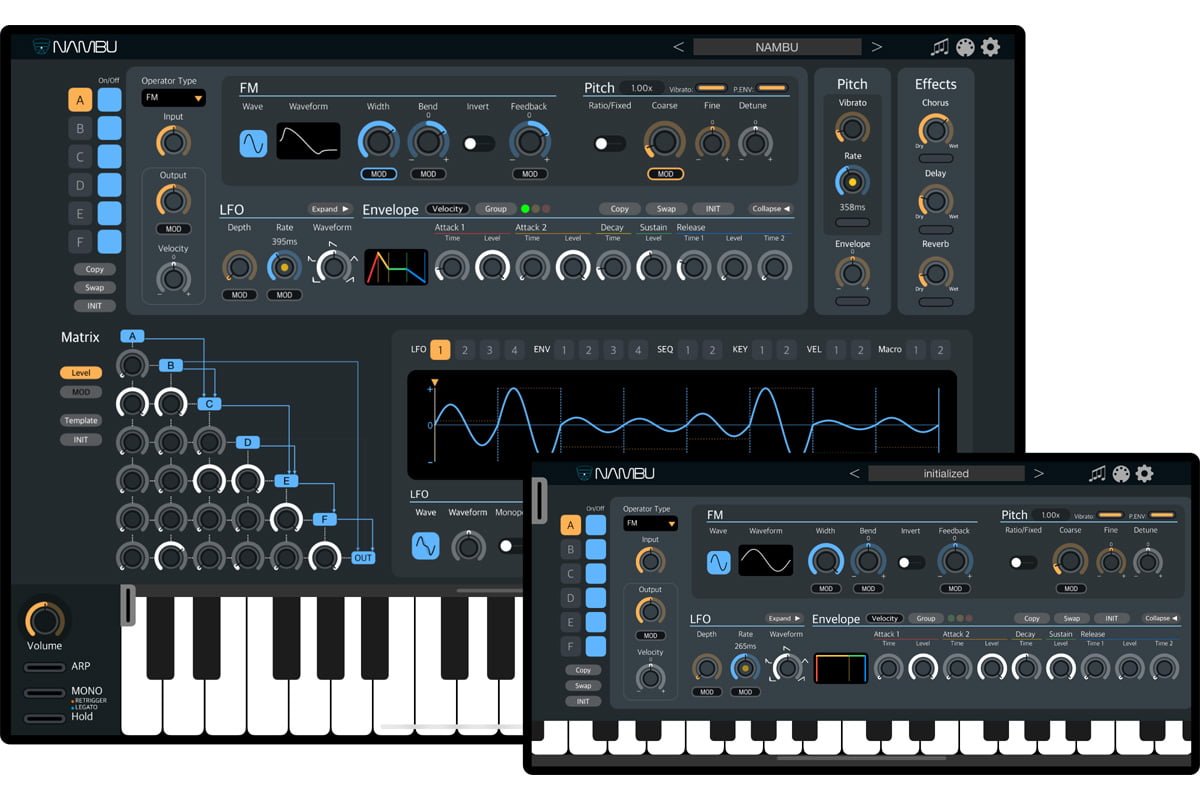
Task: Click FM waveform display in large window
Action: [308, 142]
